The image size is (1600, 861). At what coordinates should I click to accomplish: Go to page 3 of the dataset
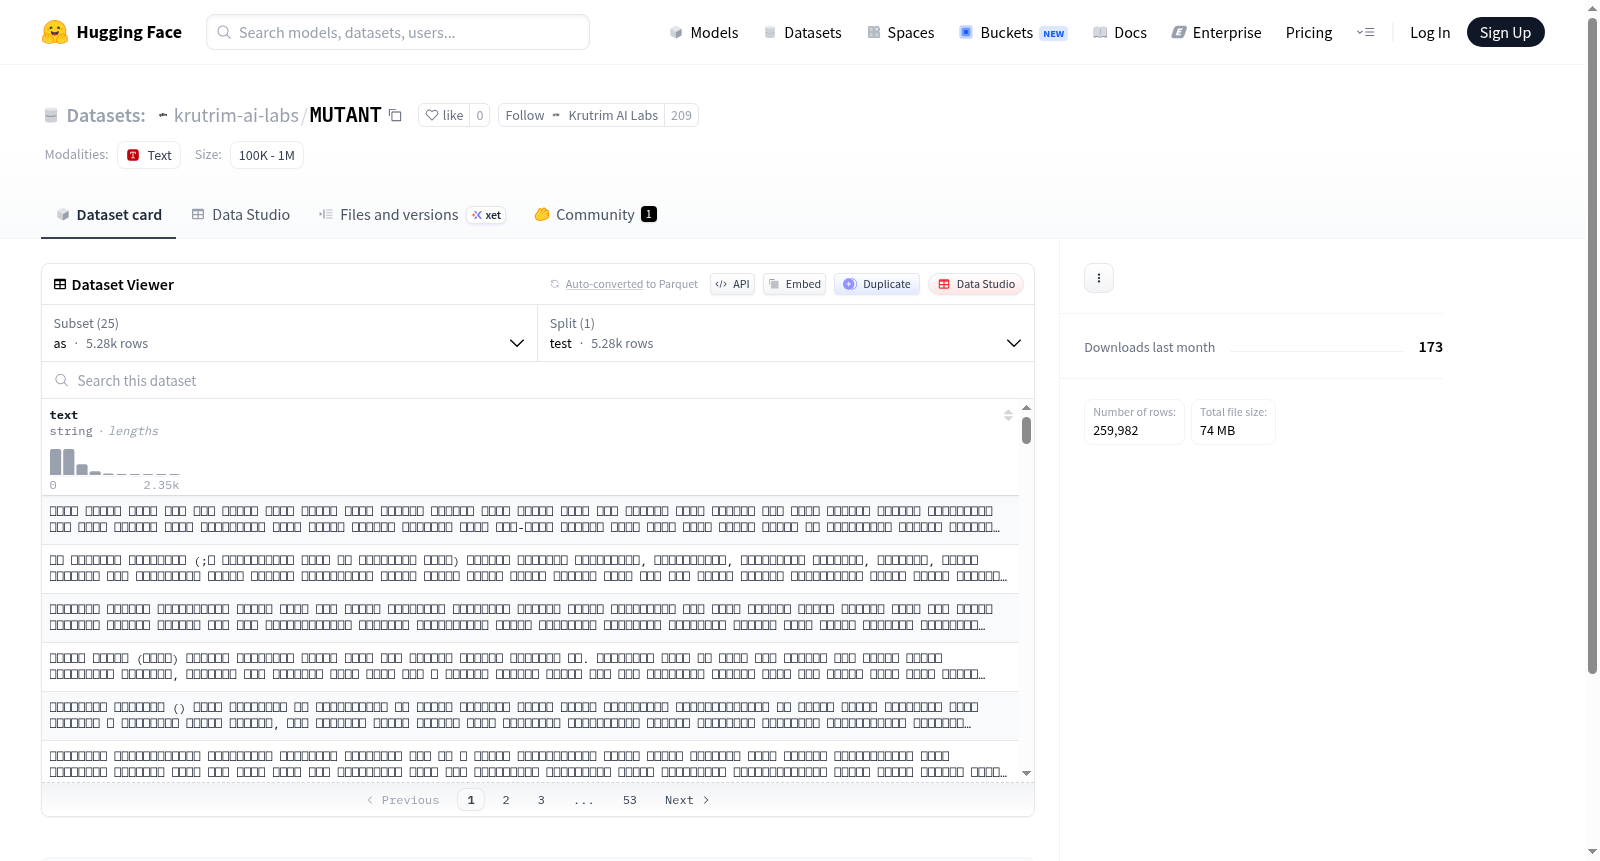(x=541, y=800)
